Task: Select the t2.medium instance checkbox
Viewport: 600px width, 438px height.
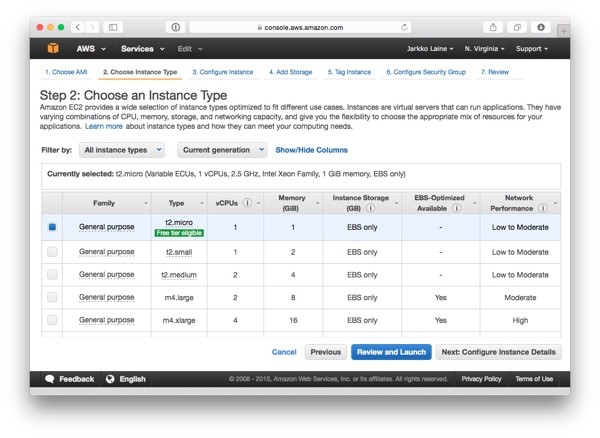Action: (52, 274)
